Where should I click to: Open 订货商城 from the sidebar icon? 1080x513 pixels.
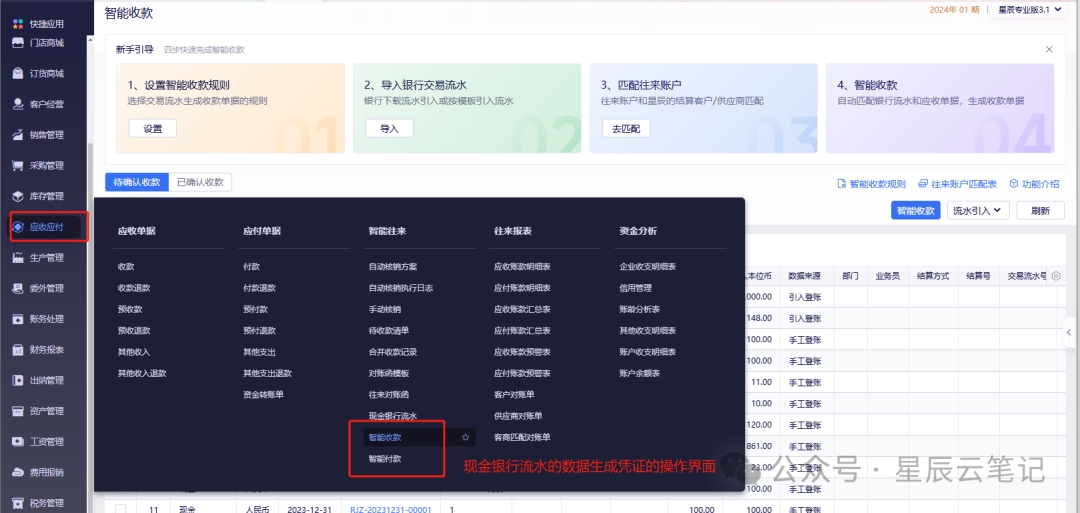[x=18, y=73]
